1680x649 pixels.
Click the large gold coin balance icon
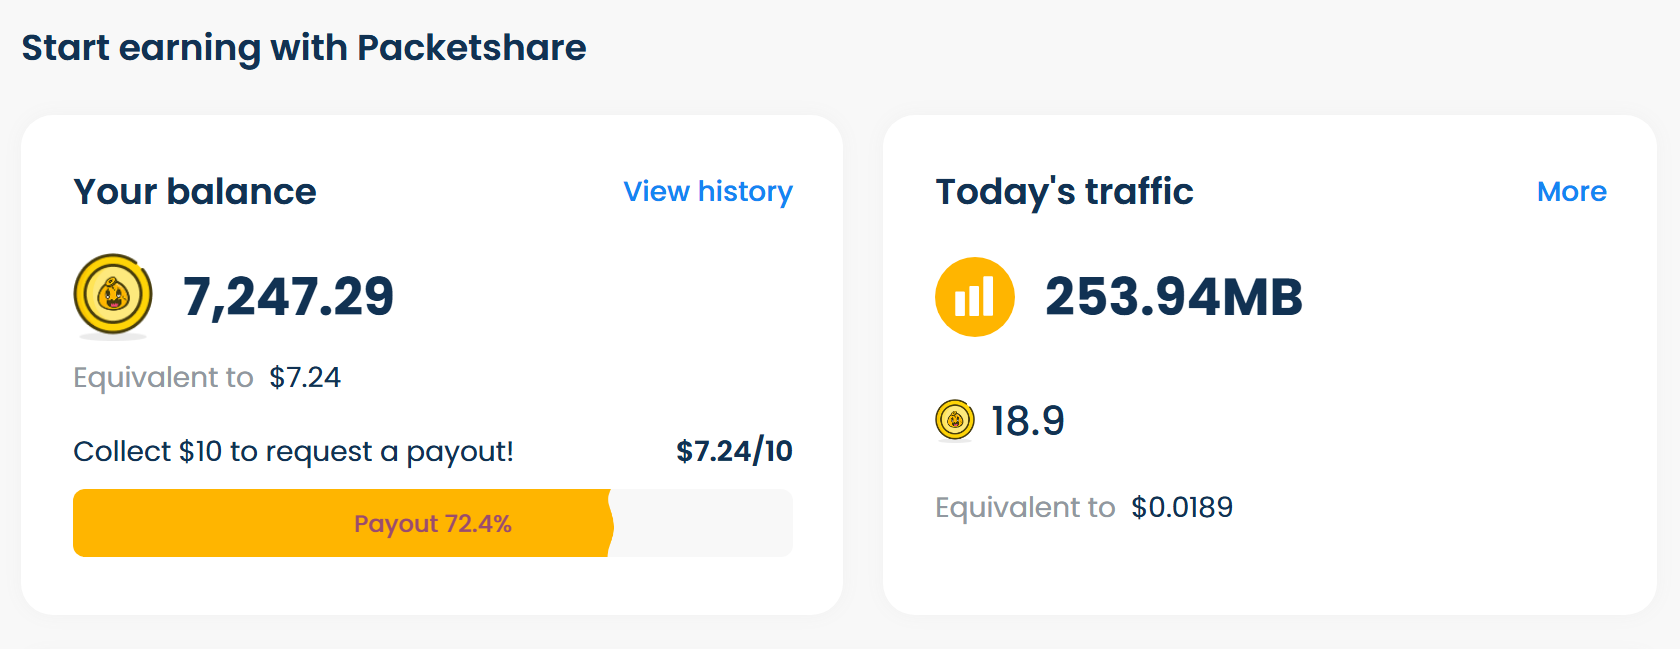click(113, 295)
